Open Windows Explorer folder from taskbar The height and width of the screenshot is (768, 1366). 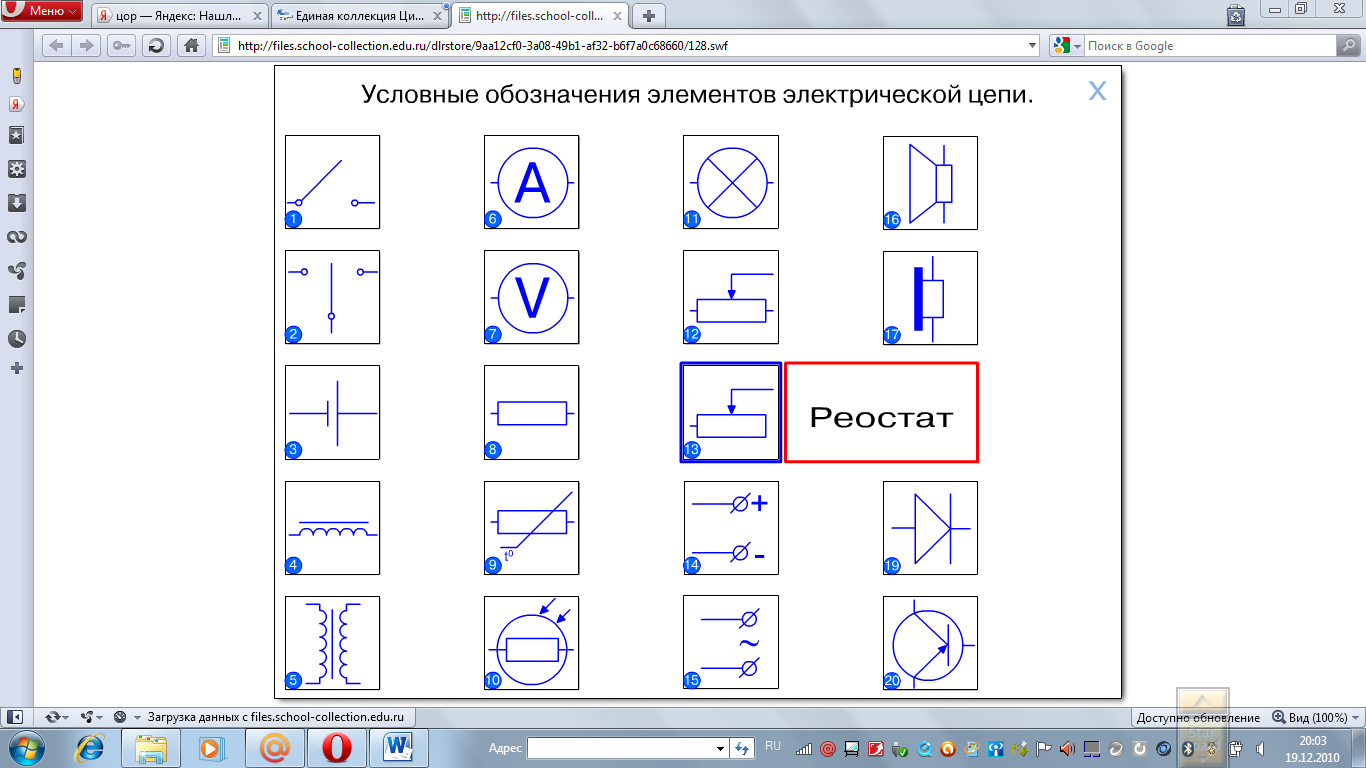point(151,747)
